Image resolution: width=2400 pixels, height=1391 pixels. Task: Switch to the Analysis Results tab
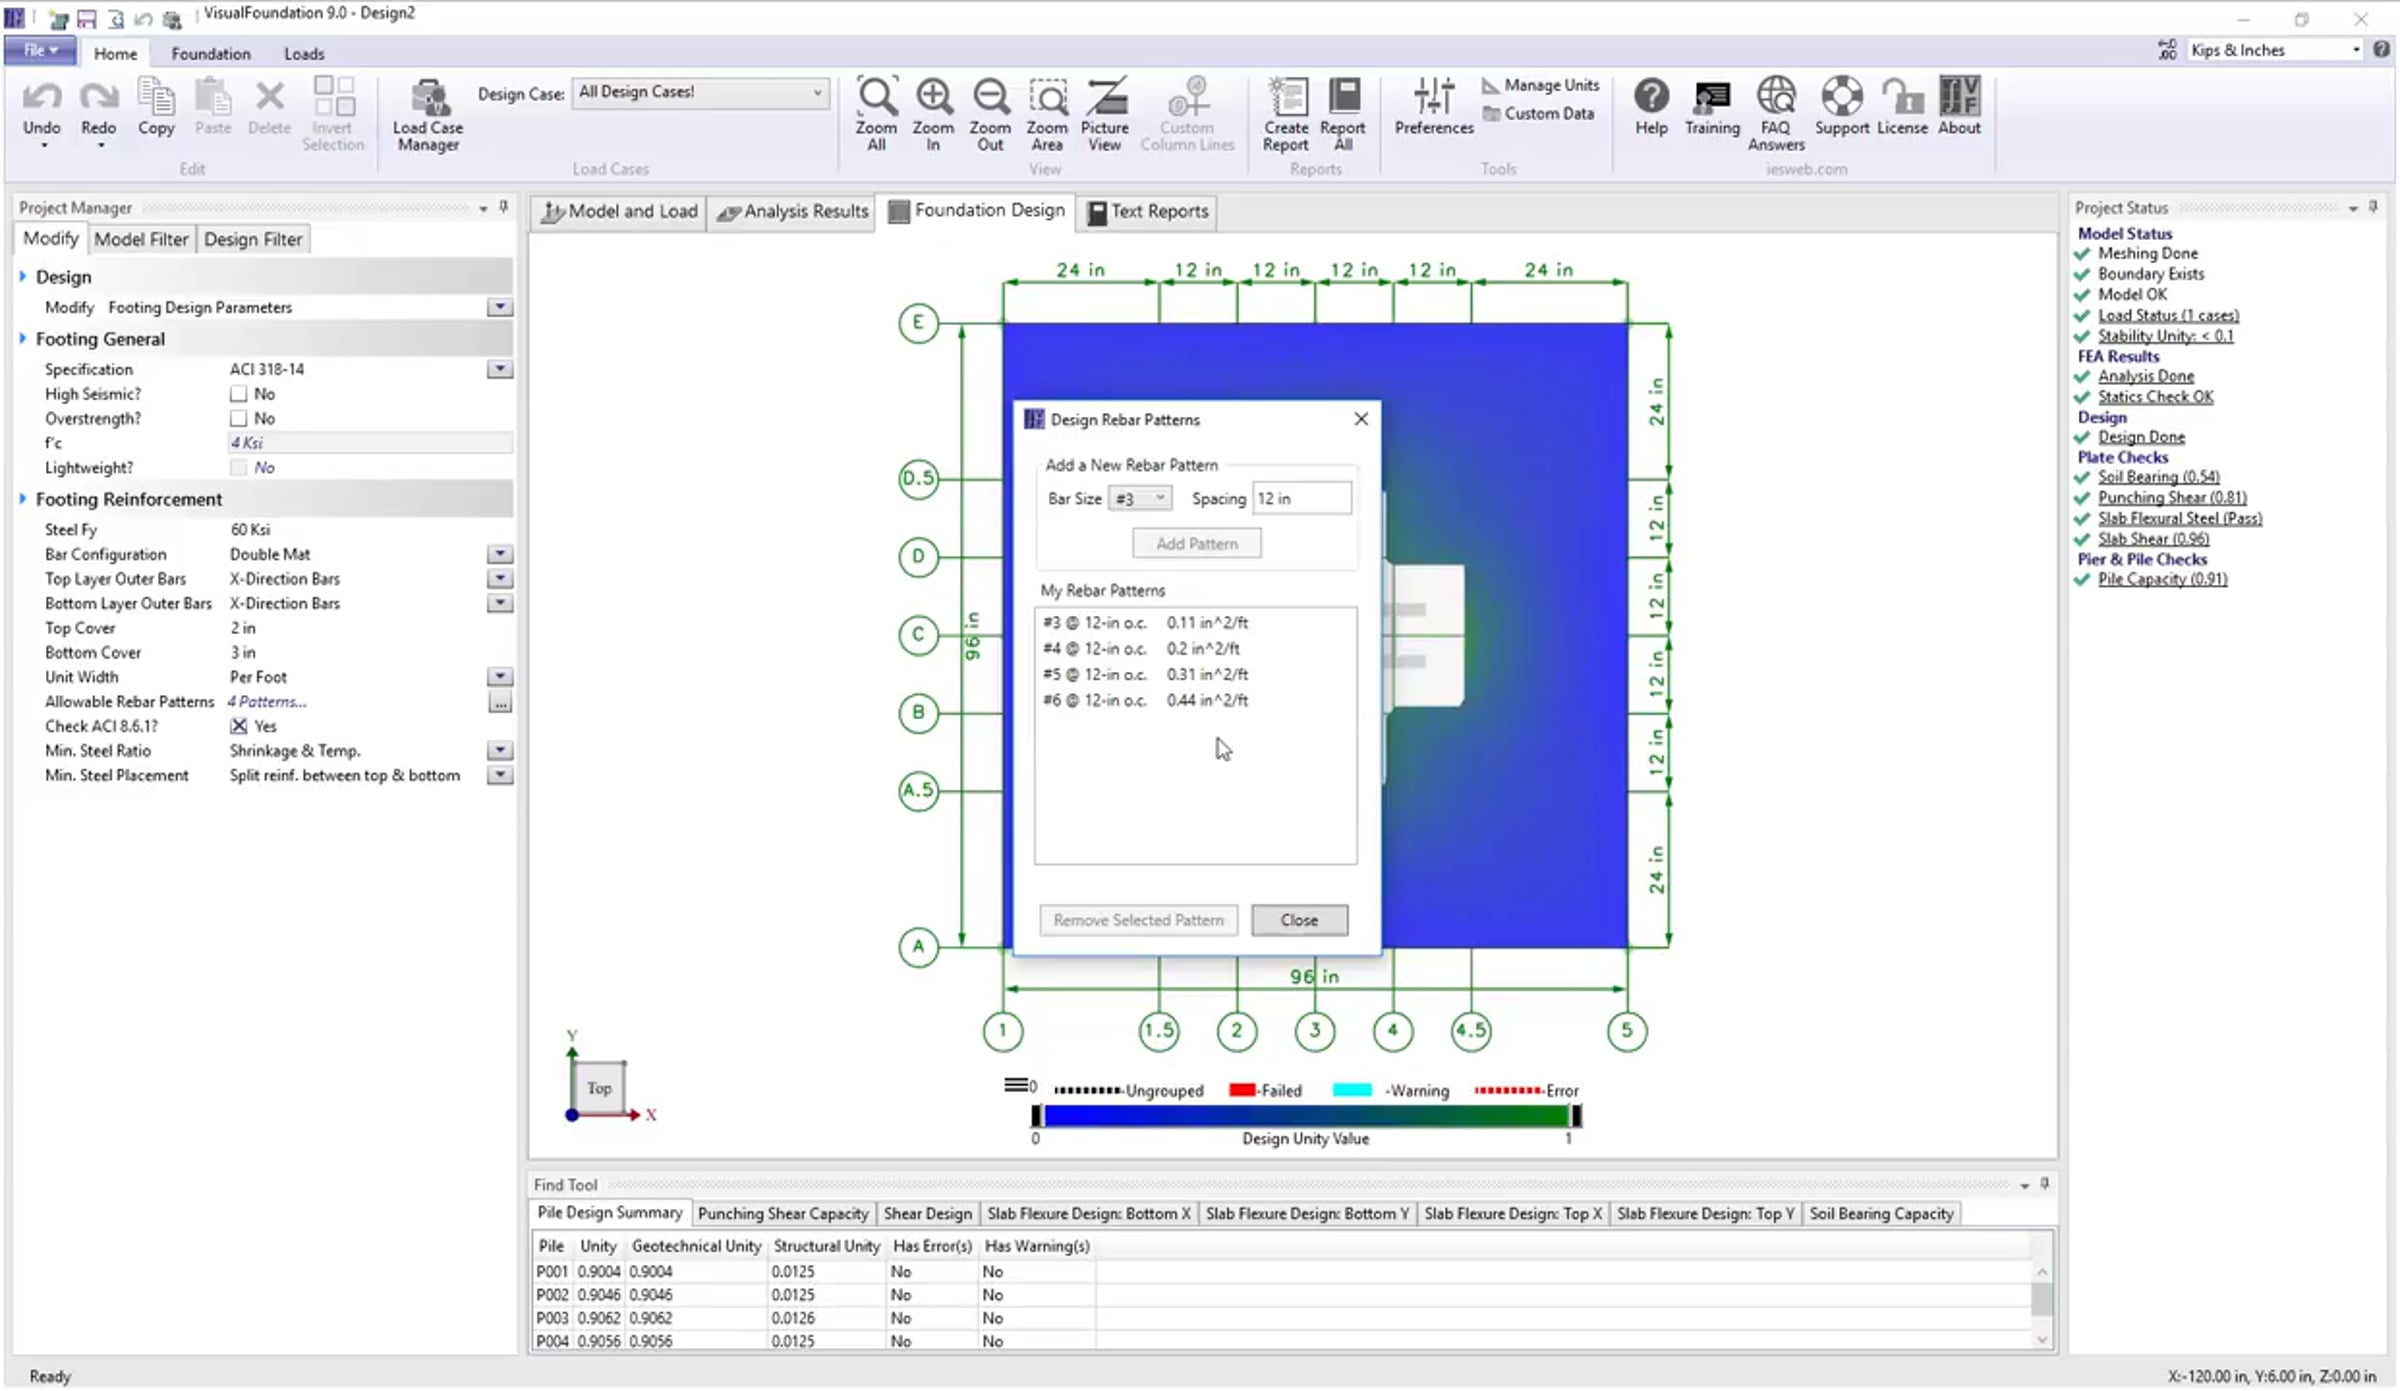pos(793,211)
